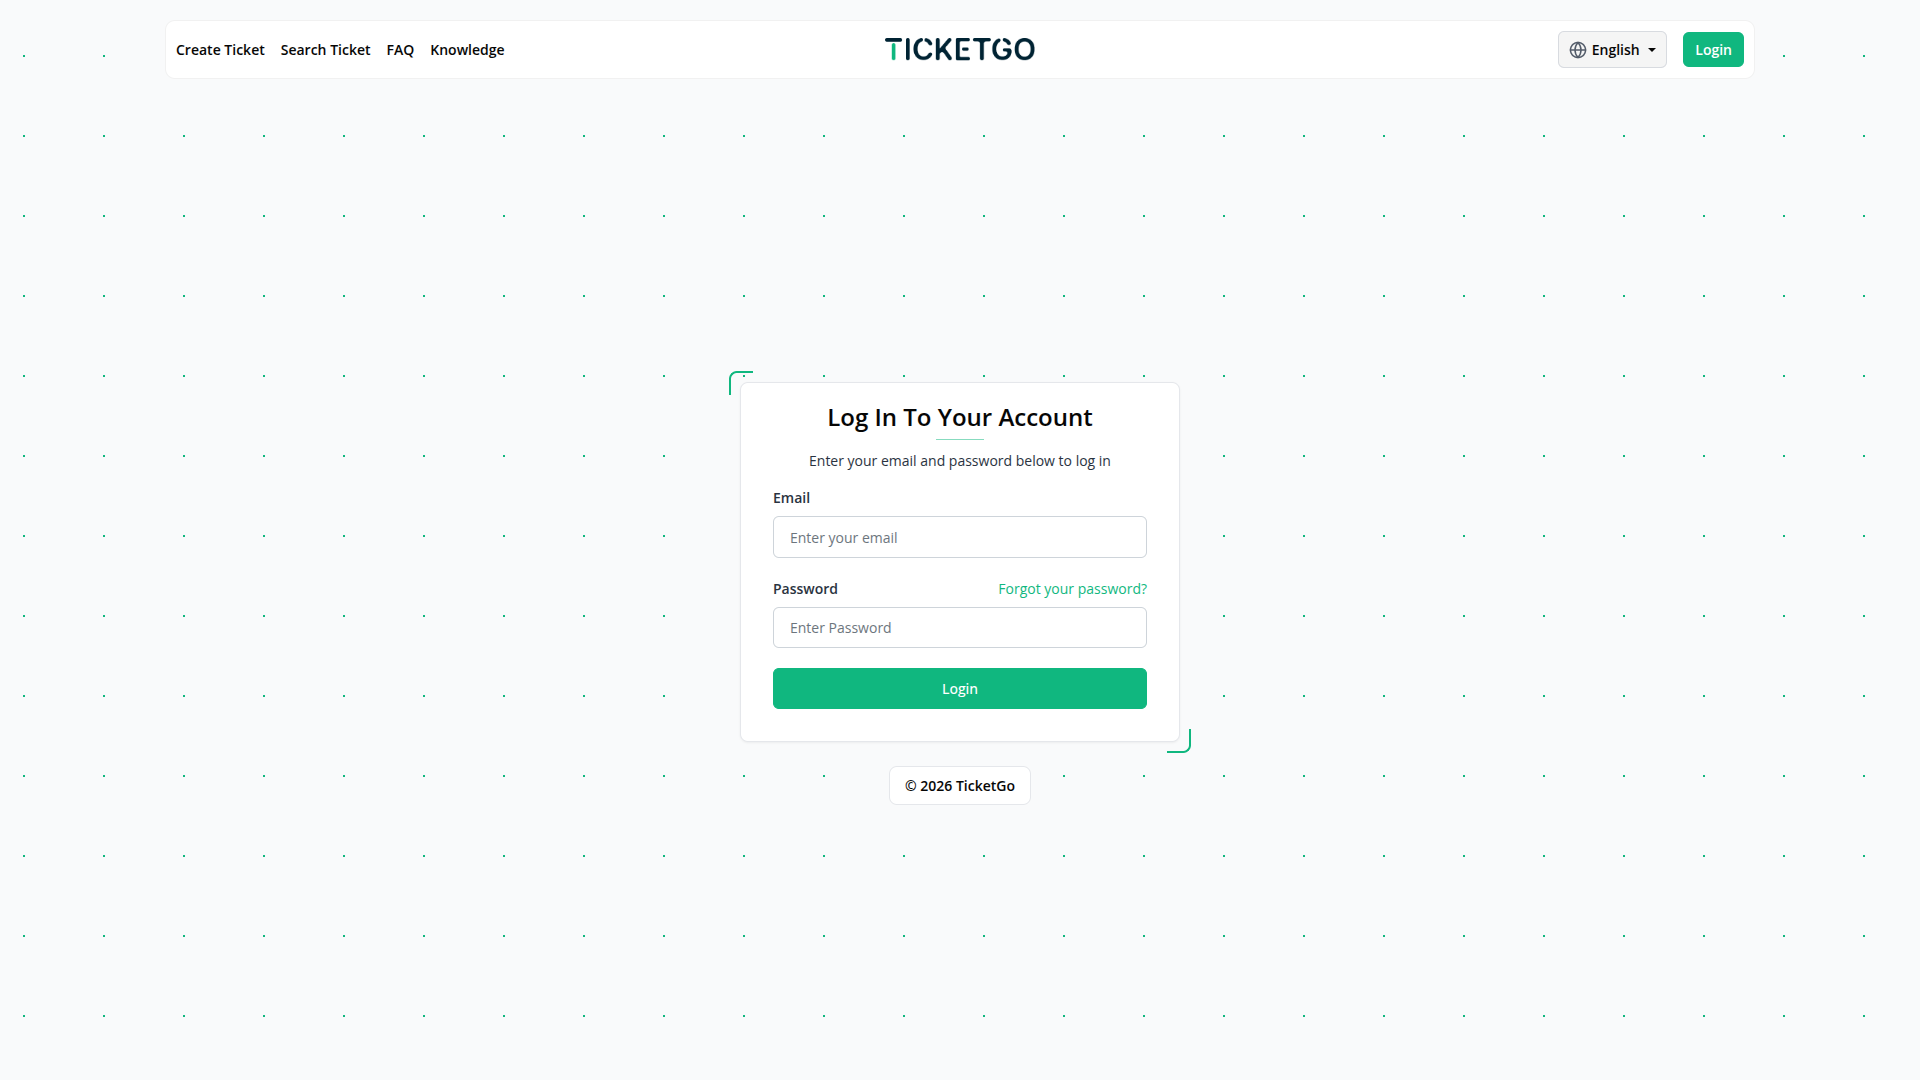Submit the form with the wide Login button
This screenshot has height=1080, width=1920.
click(959, 688)
